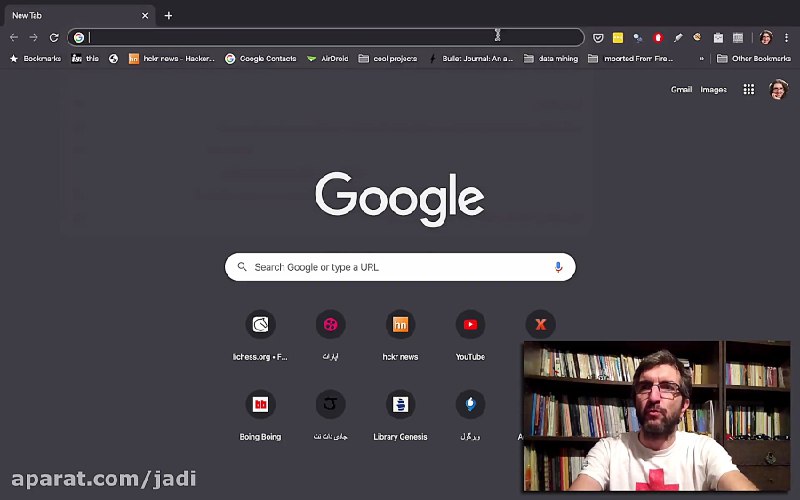Open the clipboard extension icon
The height and width of the screenshot is (500, 800).
point(718,37)
